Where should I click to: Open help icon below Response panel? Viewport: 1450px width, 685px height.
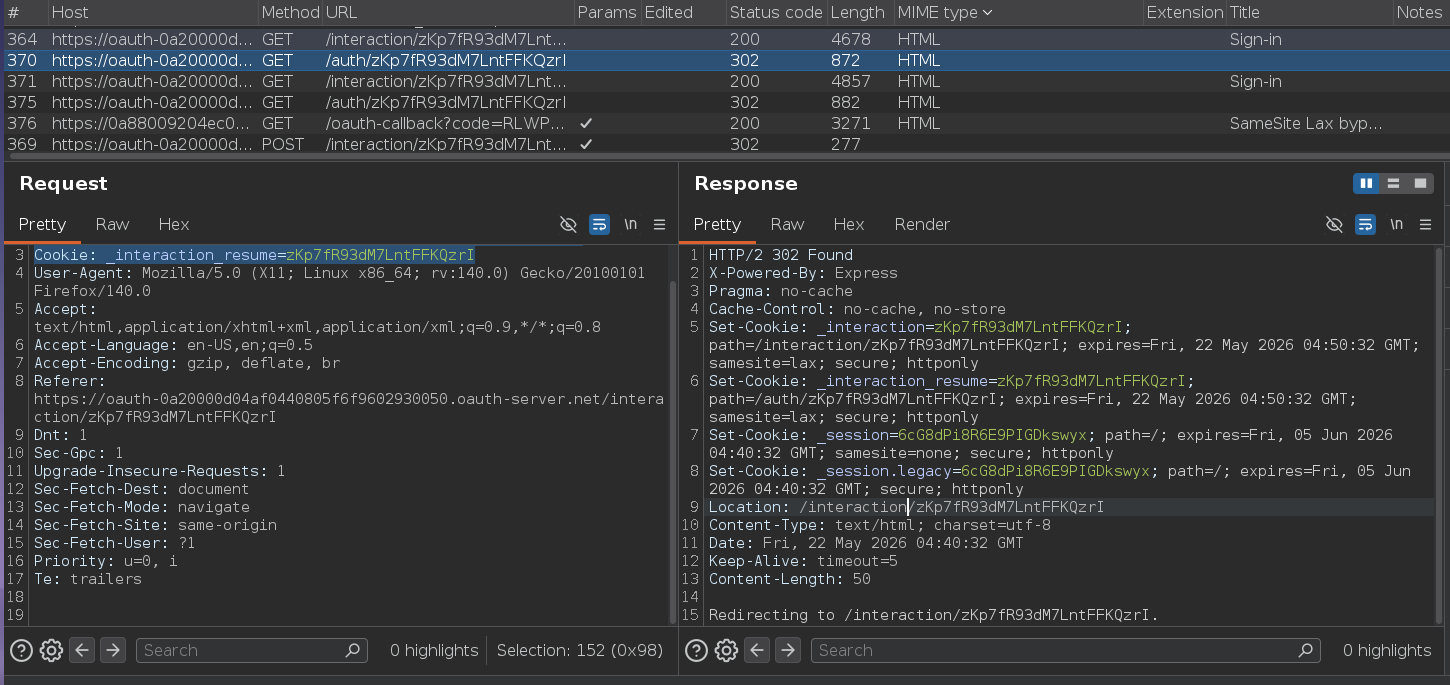point(696,650)
